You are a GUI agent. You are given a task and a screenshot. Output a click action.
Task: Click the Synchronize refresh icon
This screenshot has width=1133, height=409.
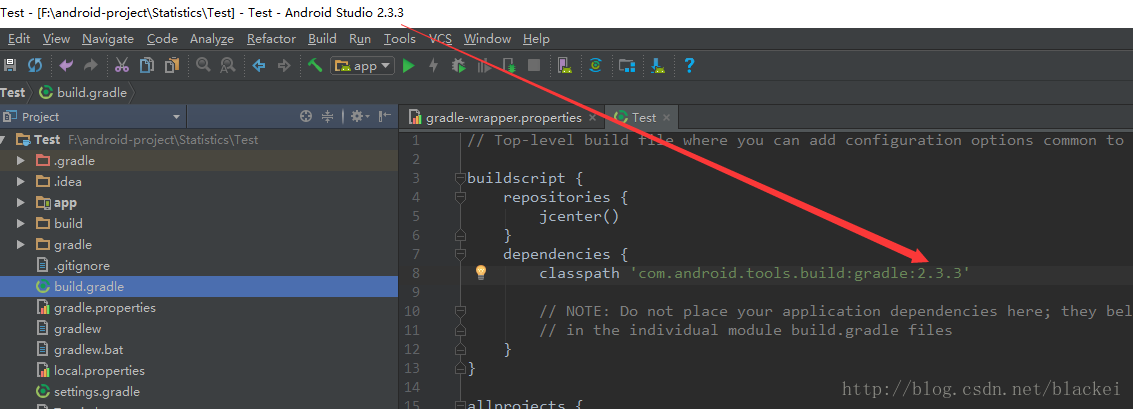tap(35, 66)
